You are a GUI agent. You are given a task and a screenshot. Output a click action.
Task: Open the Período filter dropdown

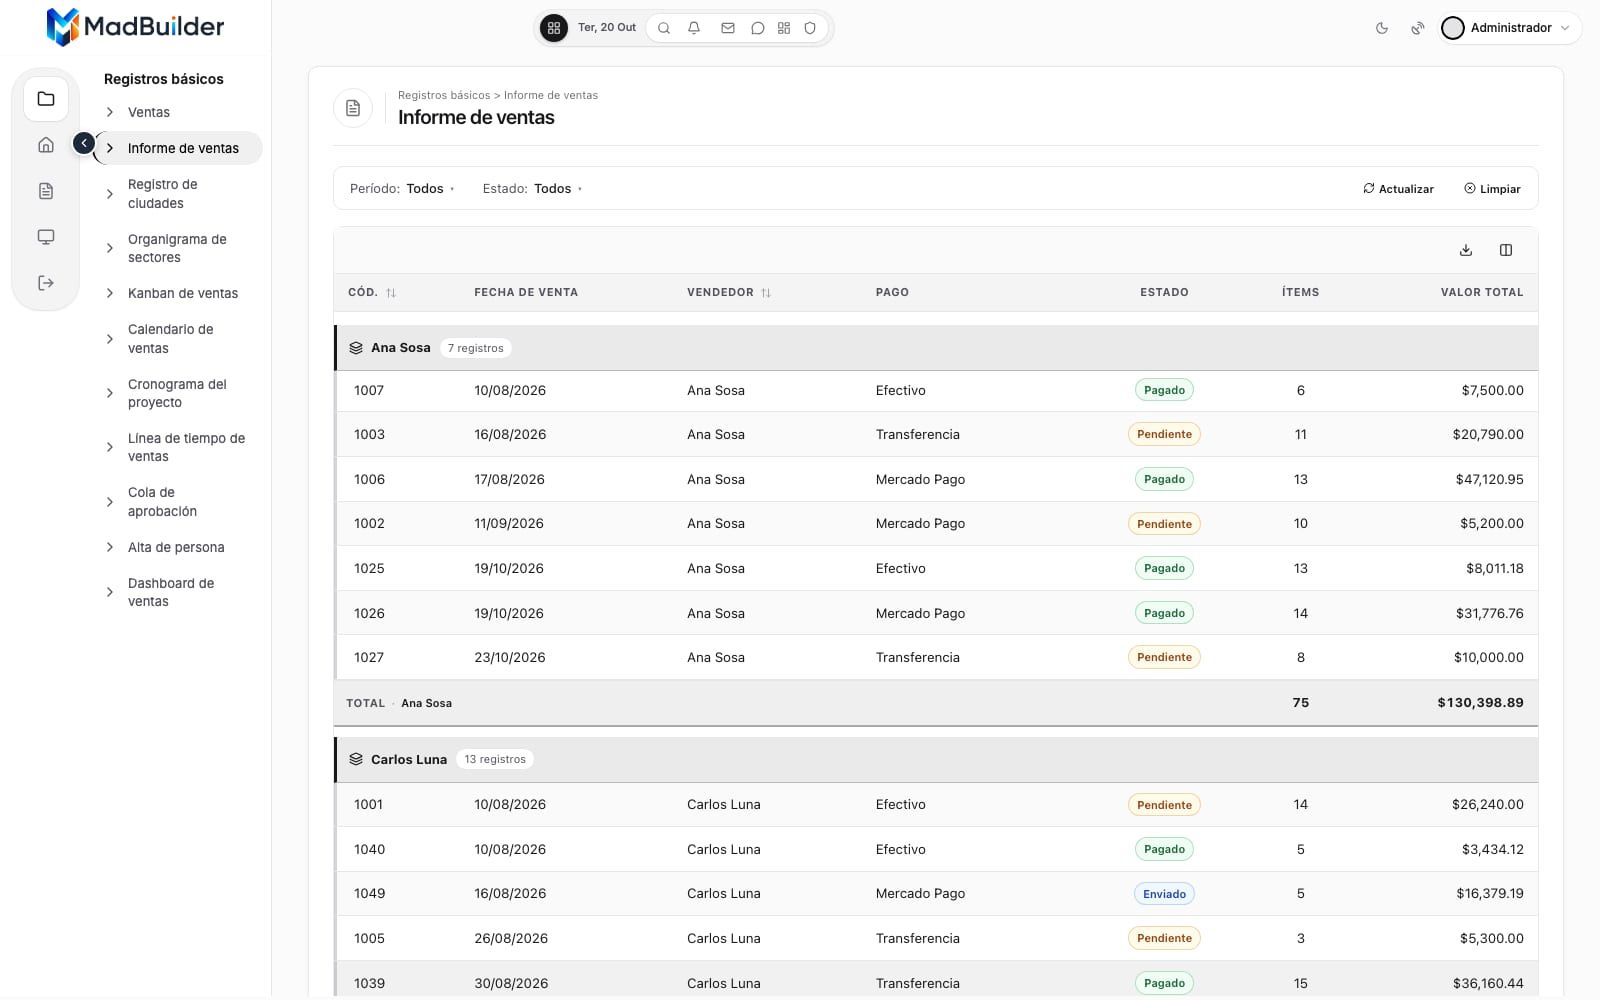click(x=402, y=189)
